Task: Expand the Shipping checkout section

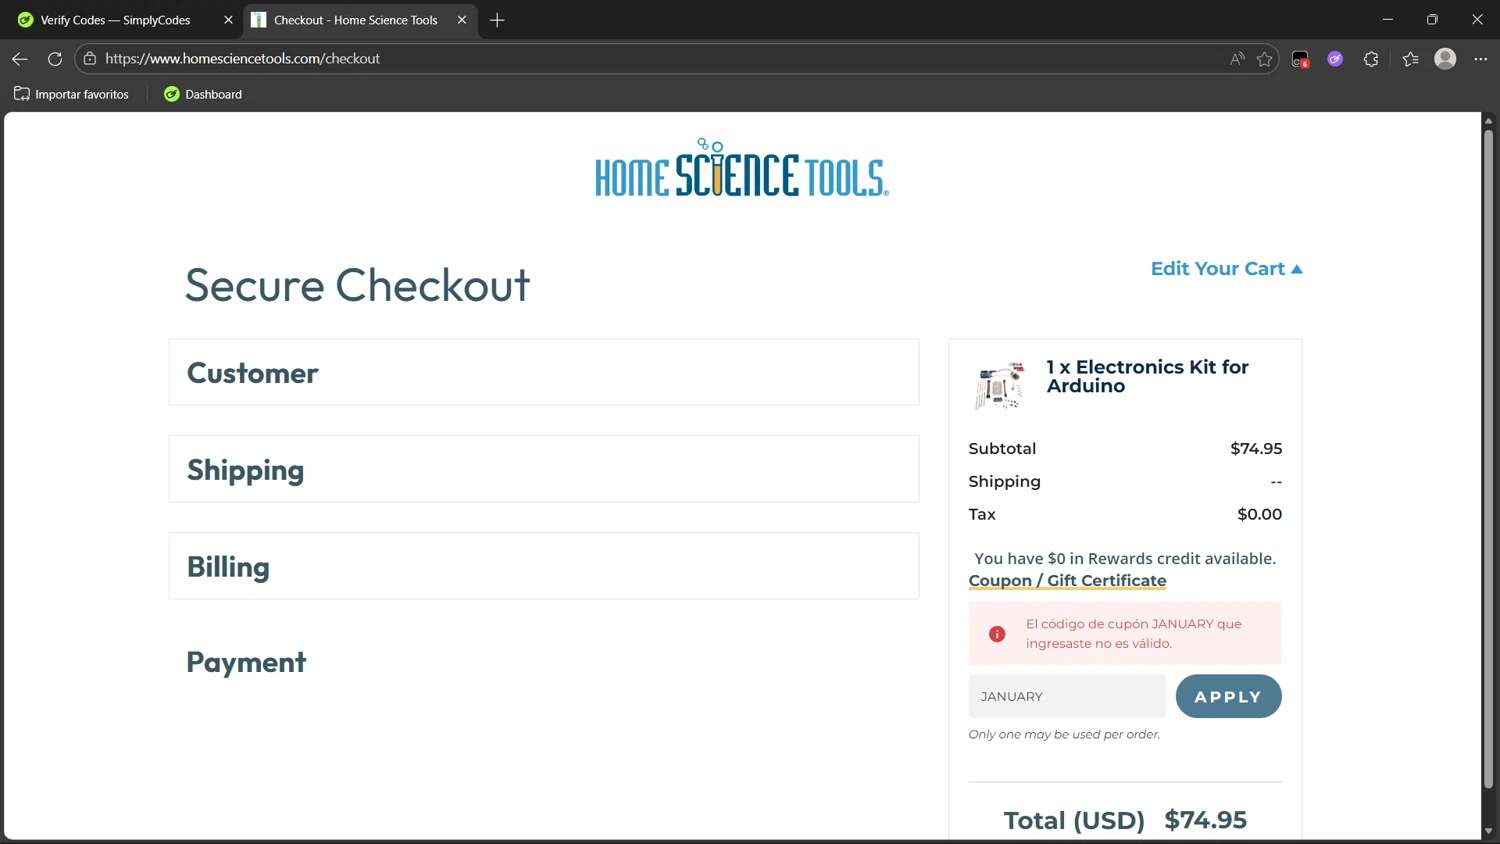Action: tap(544, 469)
